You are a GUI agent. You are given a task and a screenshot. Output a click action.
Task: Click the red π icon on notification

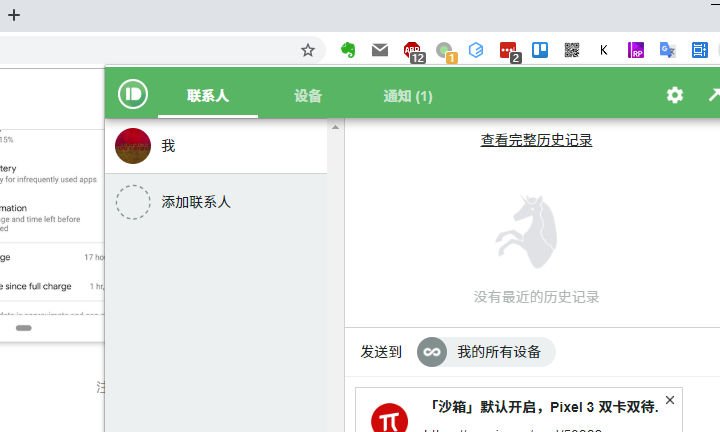(389, 418)
